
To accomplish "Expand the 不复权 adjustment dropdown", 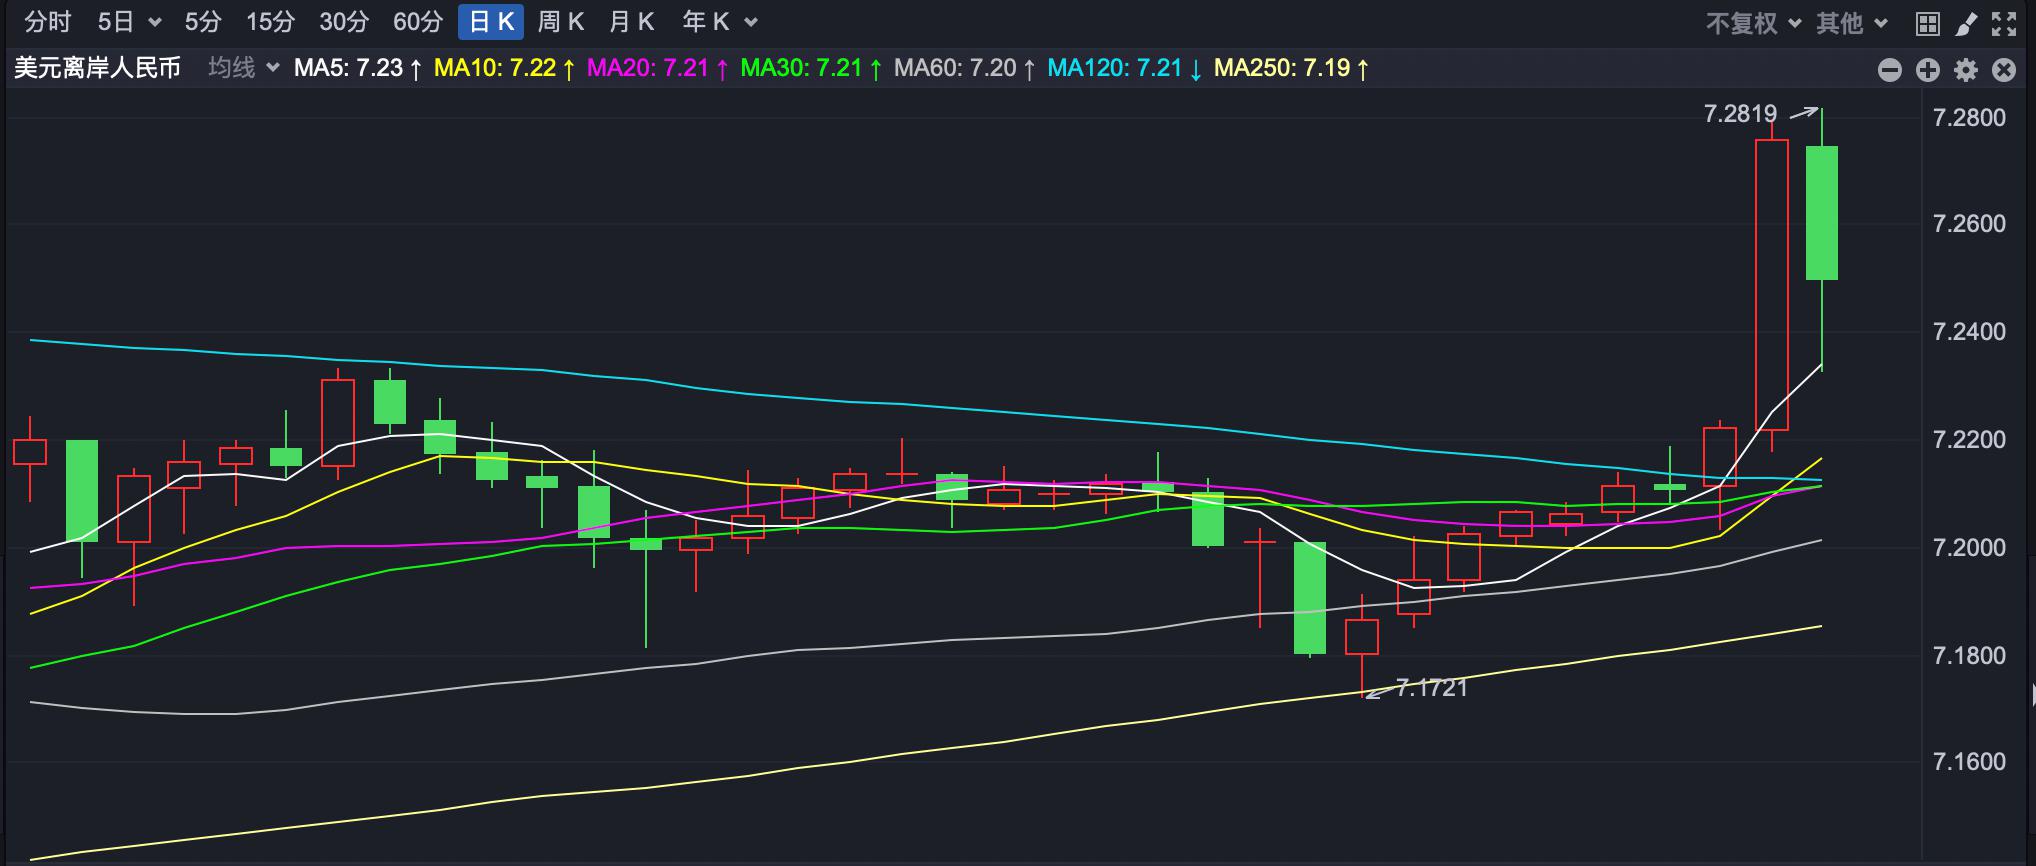I will (1753, 23).
